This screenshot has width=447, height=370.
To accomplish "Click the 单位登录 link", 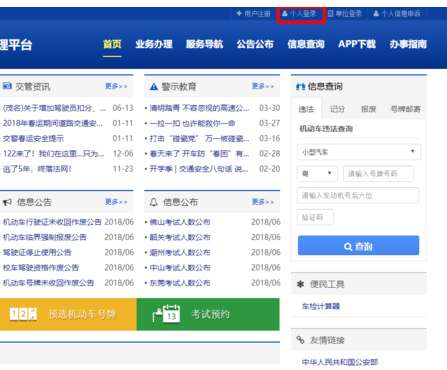I will pyautogui.click(x=348, y=13).
